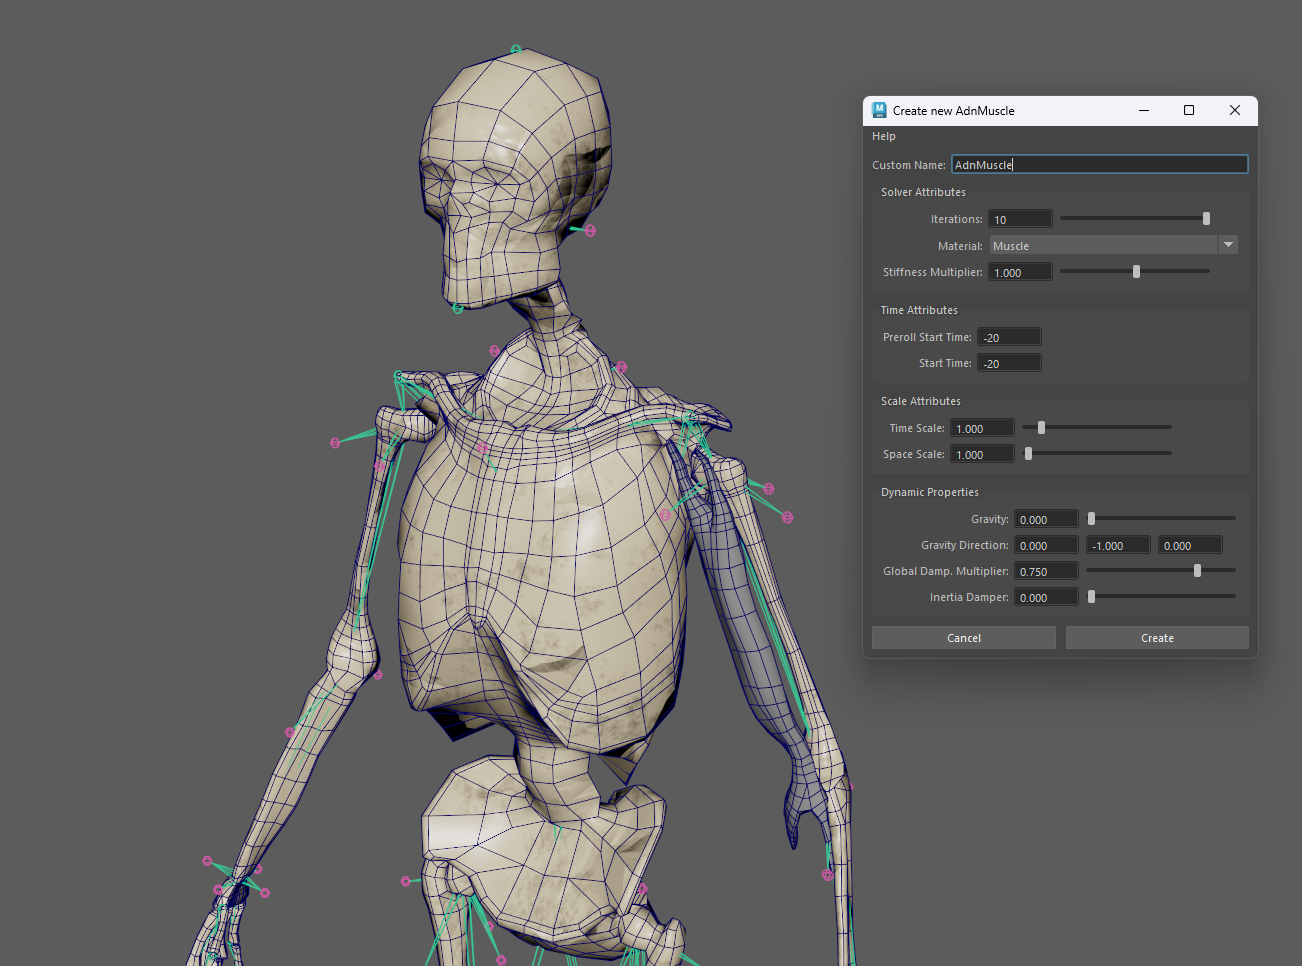Image resolution: width=1302 pixels, height=966 pixels.
Task: Click the Iterations value field
Action: pos(1020,218)
